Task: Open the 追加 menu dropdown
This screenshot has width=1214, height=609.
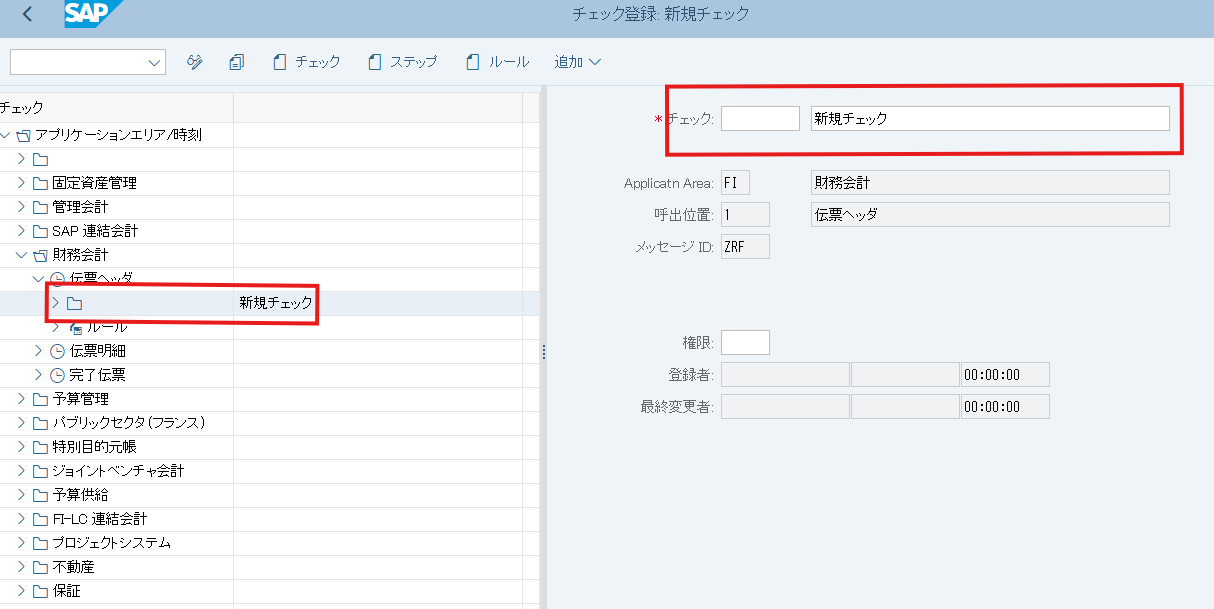Action: click(577, 62)
